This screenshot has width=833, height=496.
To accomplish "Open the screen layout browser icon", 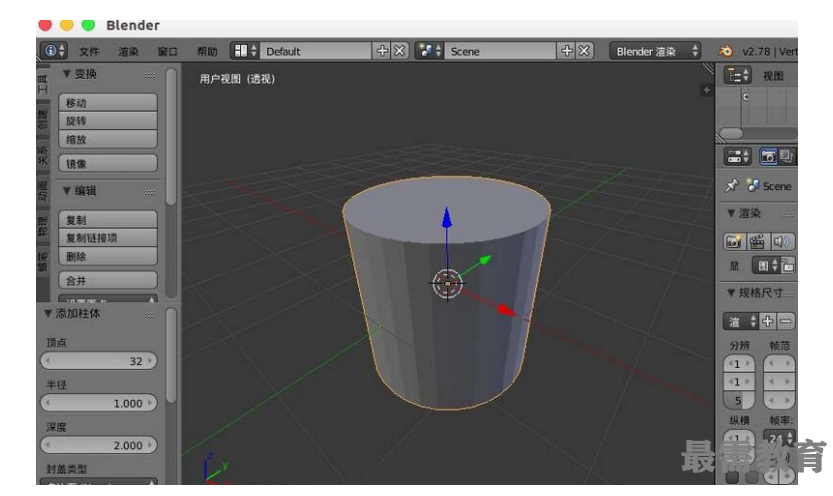I will tap(244, 51).
